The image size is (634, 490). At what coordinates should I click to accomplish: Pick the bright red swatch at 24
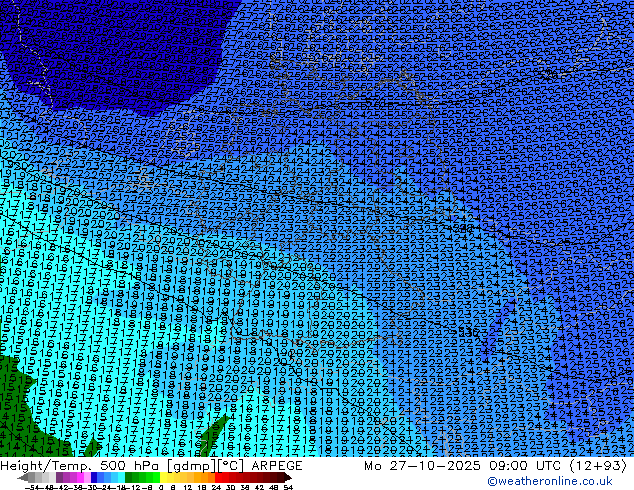tap(218, 478)
